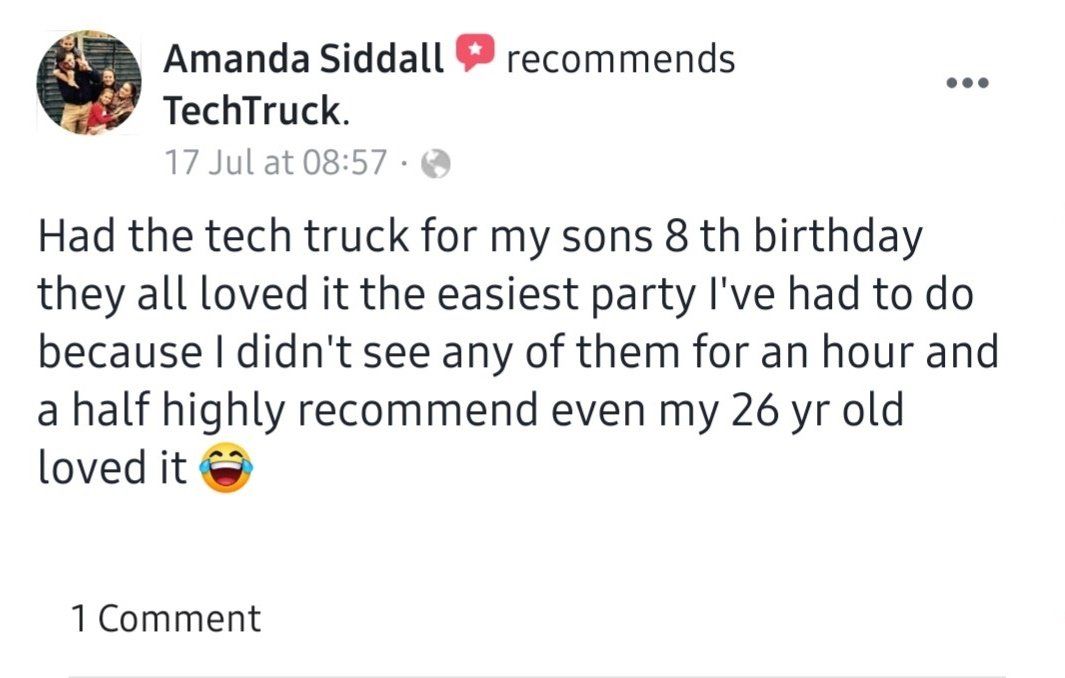This screenshot has height=678, width=1065.
Task: Click the line starting "Had the tech truck"
Action: point(480,239)
